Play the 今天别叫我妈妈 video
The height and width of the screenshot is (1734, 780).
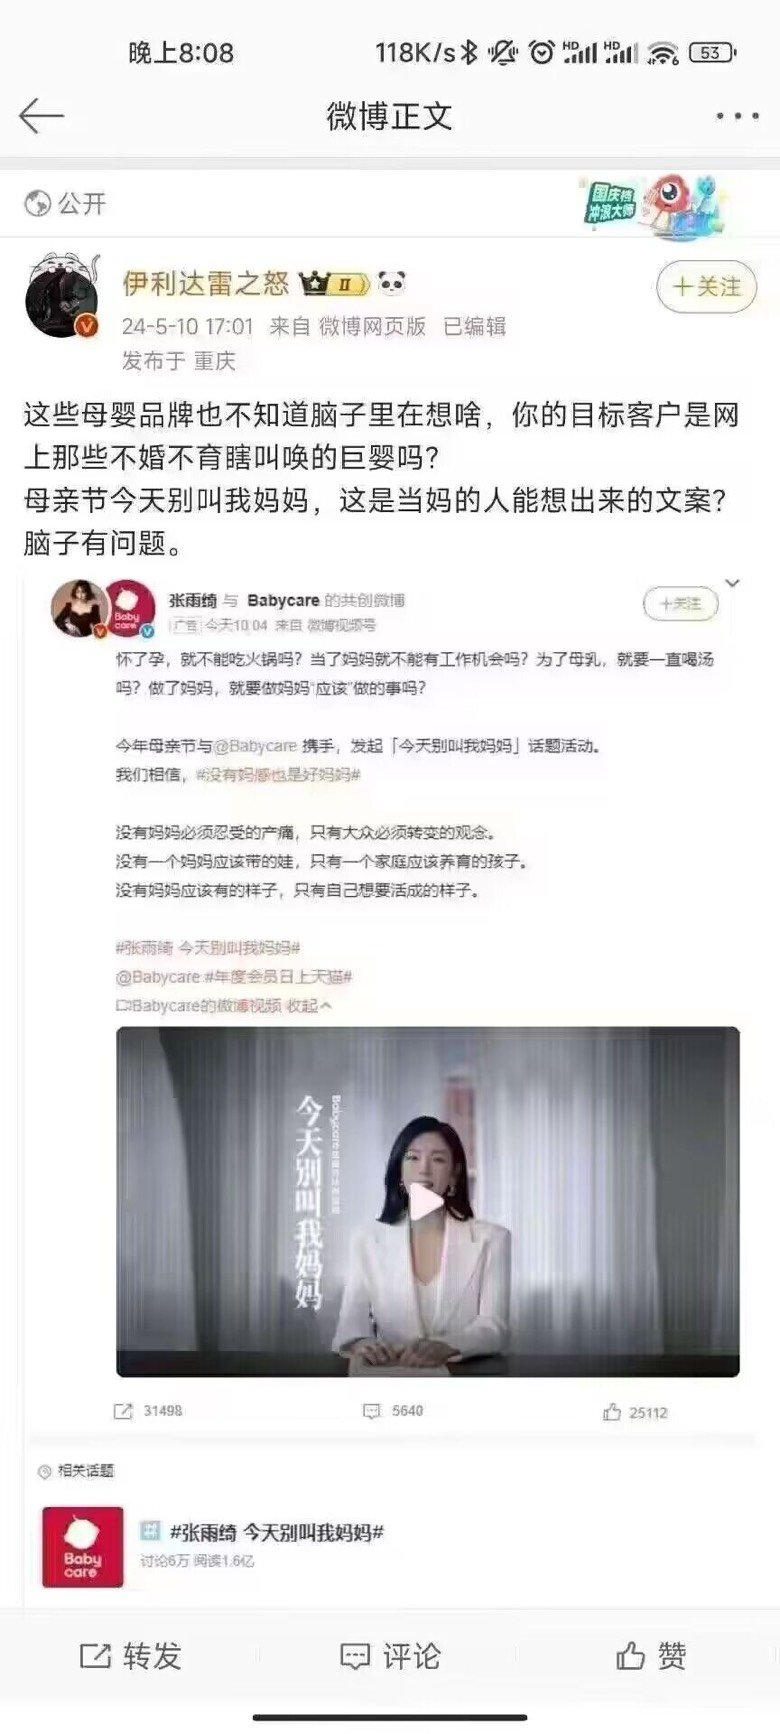(x=427, y=1202)
